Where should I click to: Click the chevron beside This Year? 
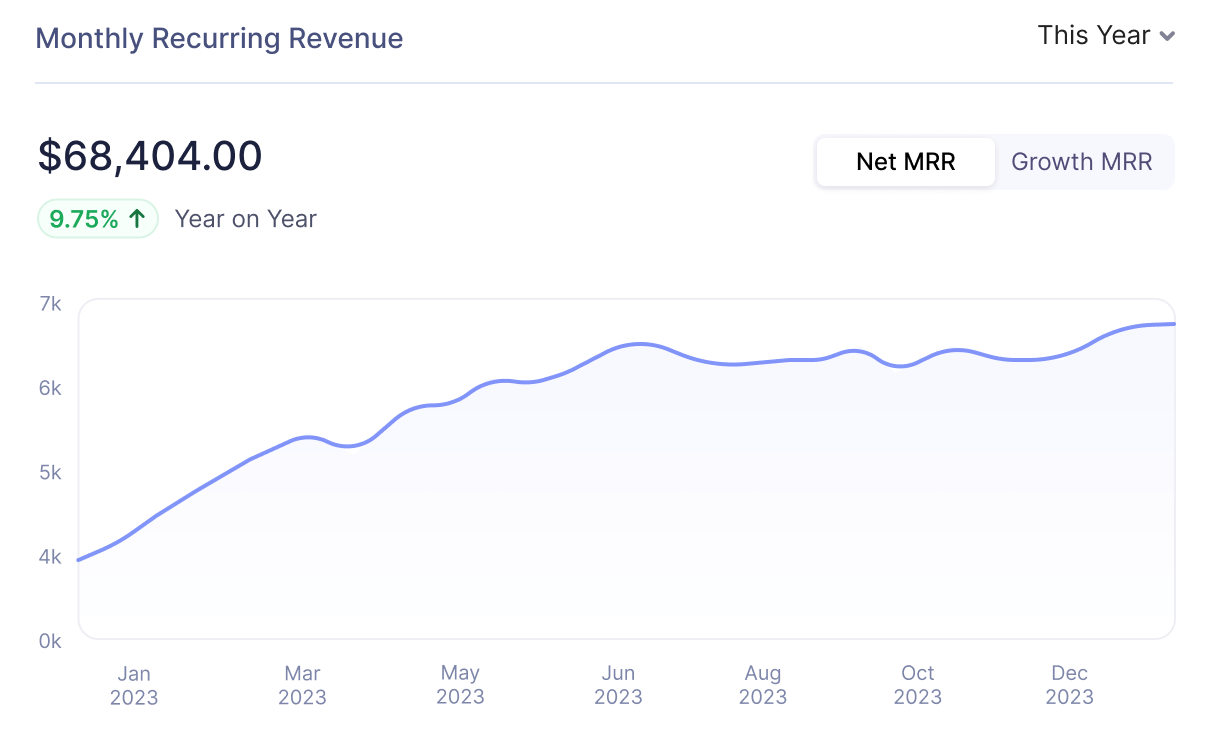1167,36
